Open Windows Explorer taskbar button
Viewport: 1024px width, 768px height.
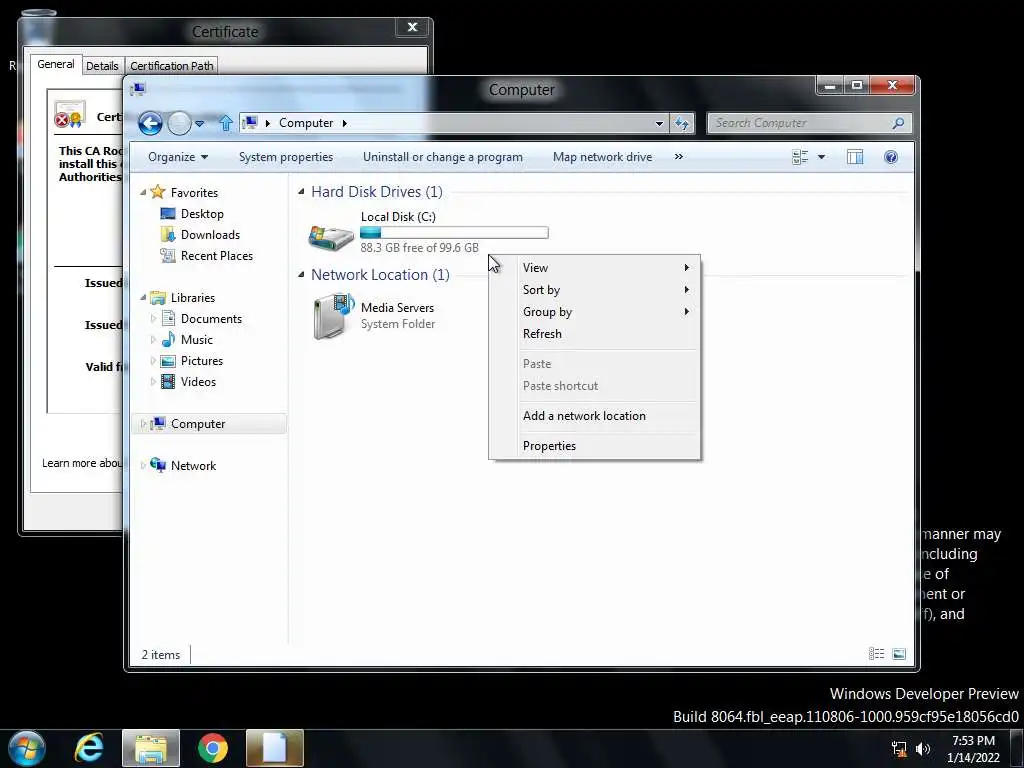[151, 748]
